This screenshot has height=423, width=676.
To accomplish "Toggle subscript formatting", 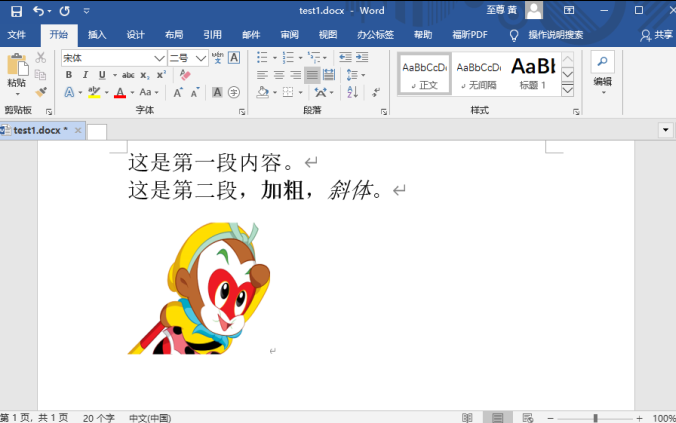I will 145,75.
